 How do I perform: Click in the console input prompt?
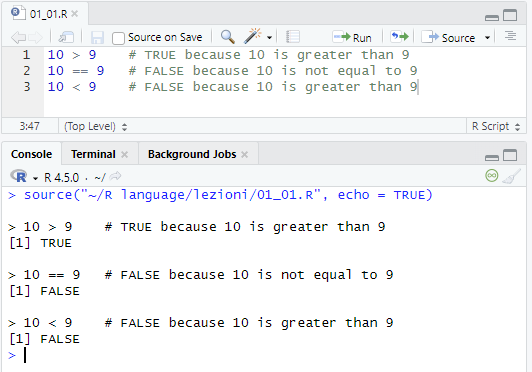point(265,355)
